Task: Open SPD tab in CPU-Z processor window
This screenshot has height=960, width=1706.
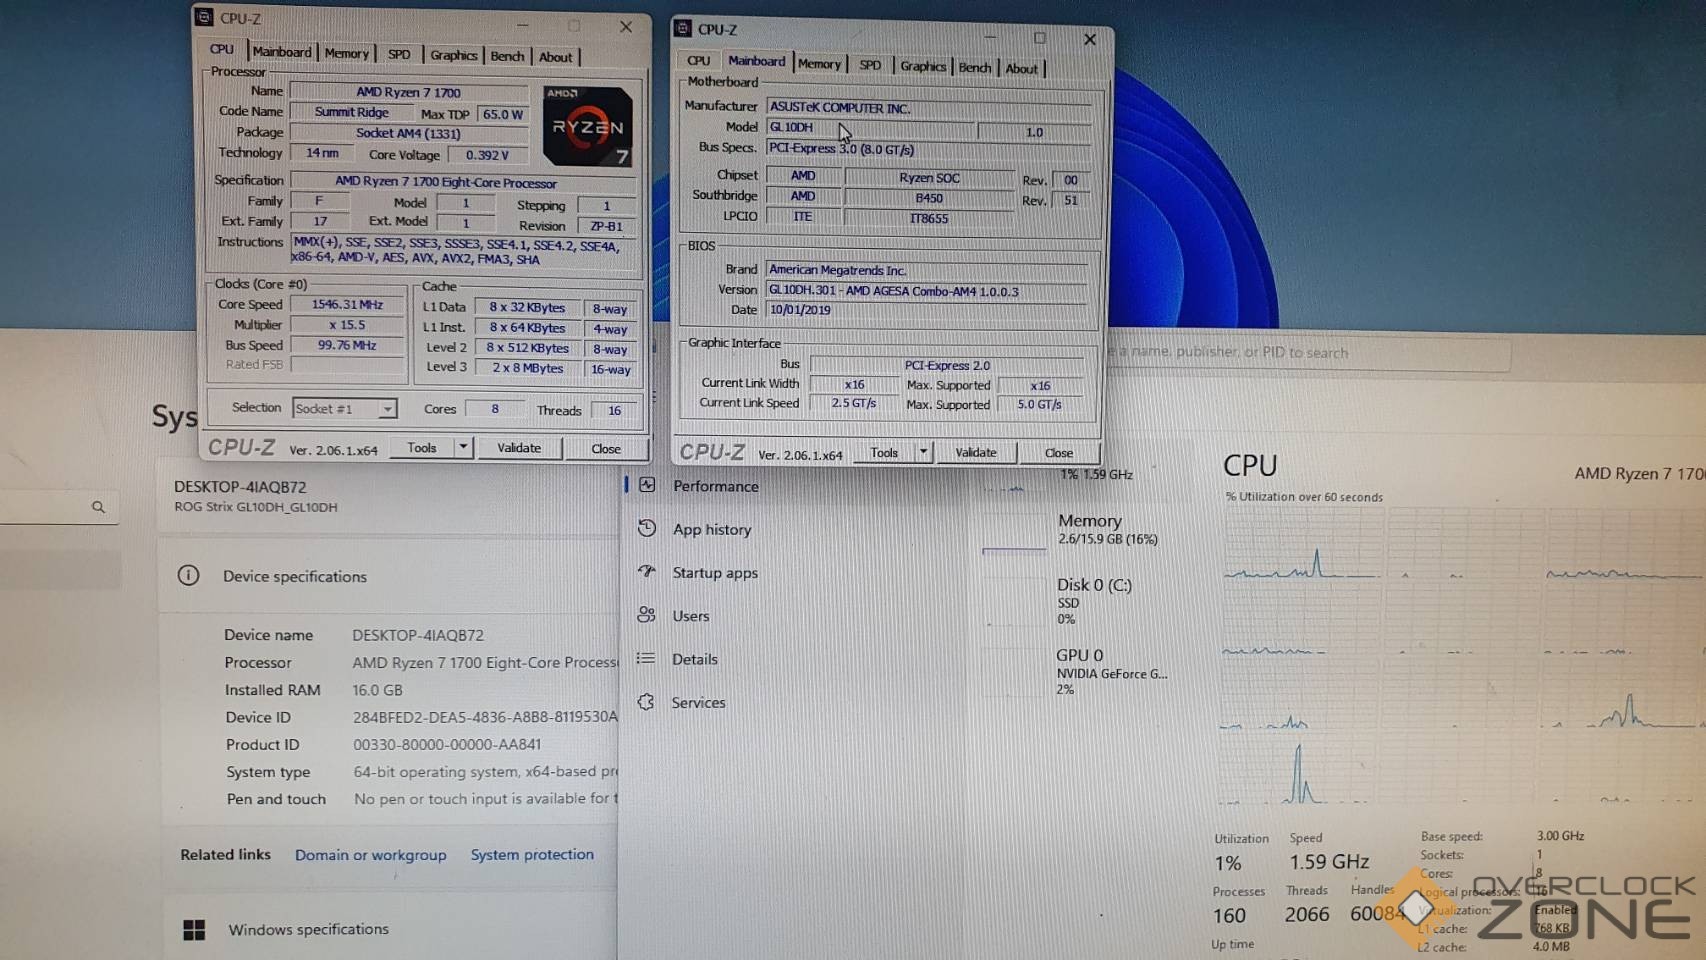Action: coord(399,54)
